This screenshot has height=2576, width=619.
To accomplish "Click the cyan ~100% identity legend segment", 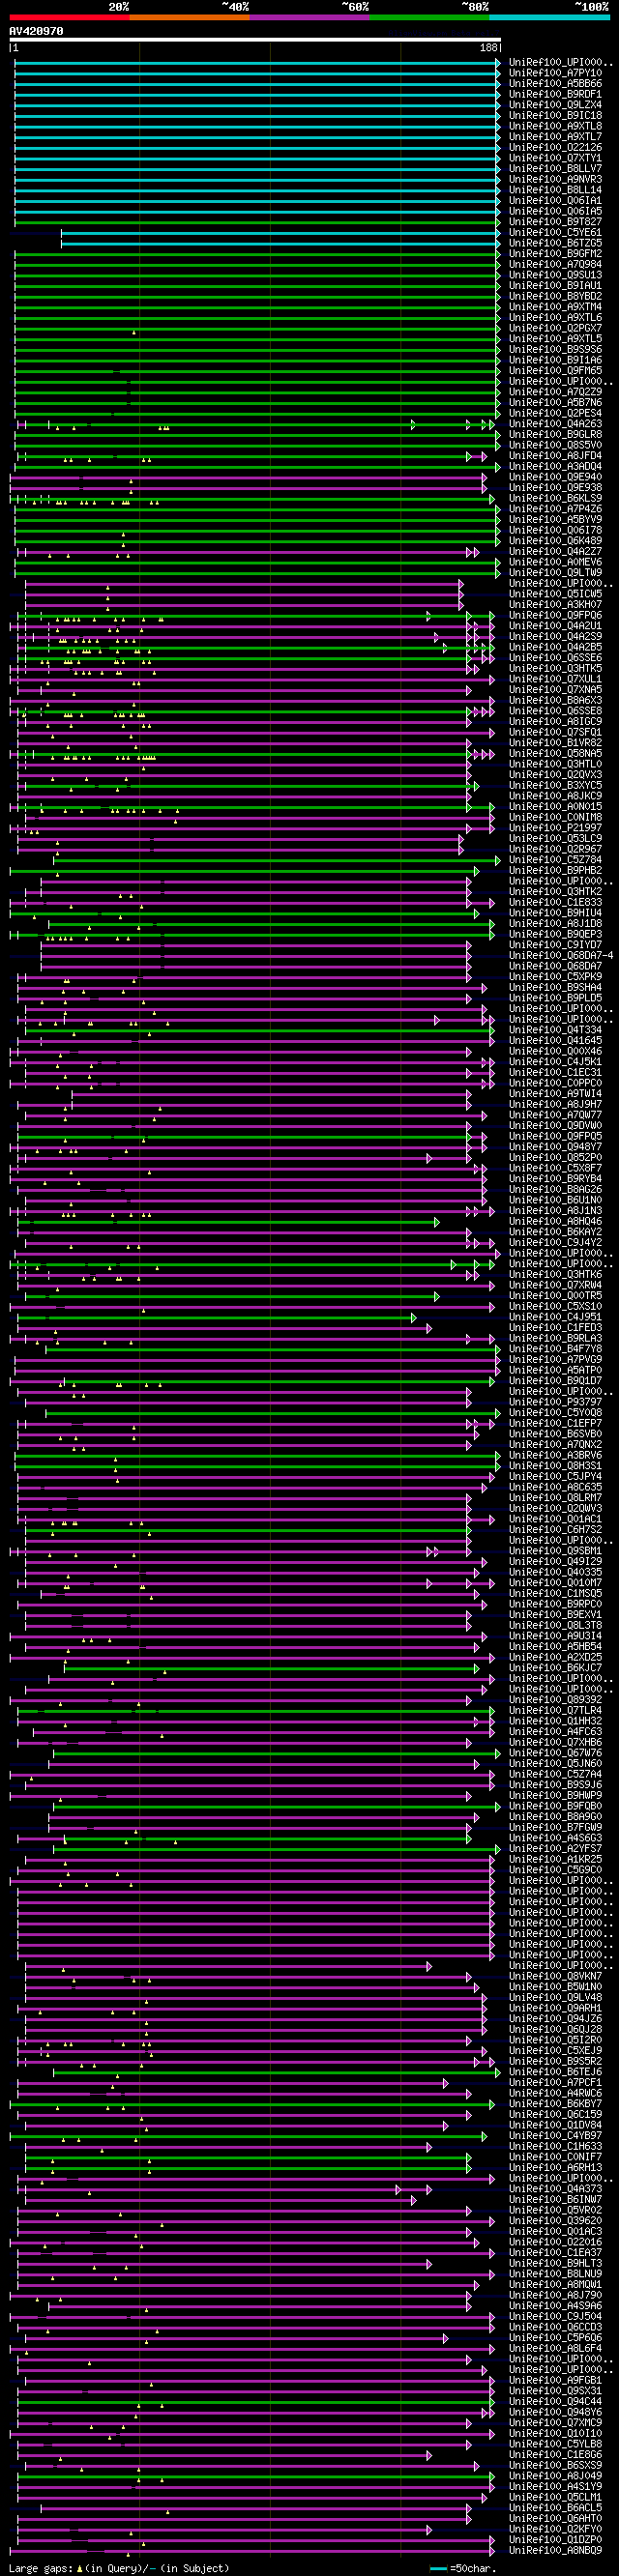I will coord(550,17).
